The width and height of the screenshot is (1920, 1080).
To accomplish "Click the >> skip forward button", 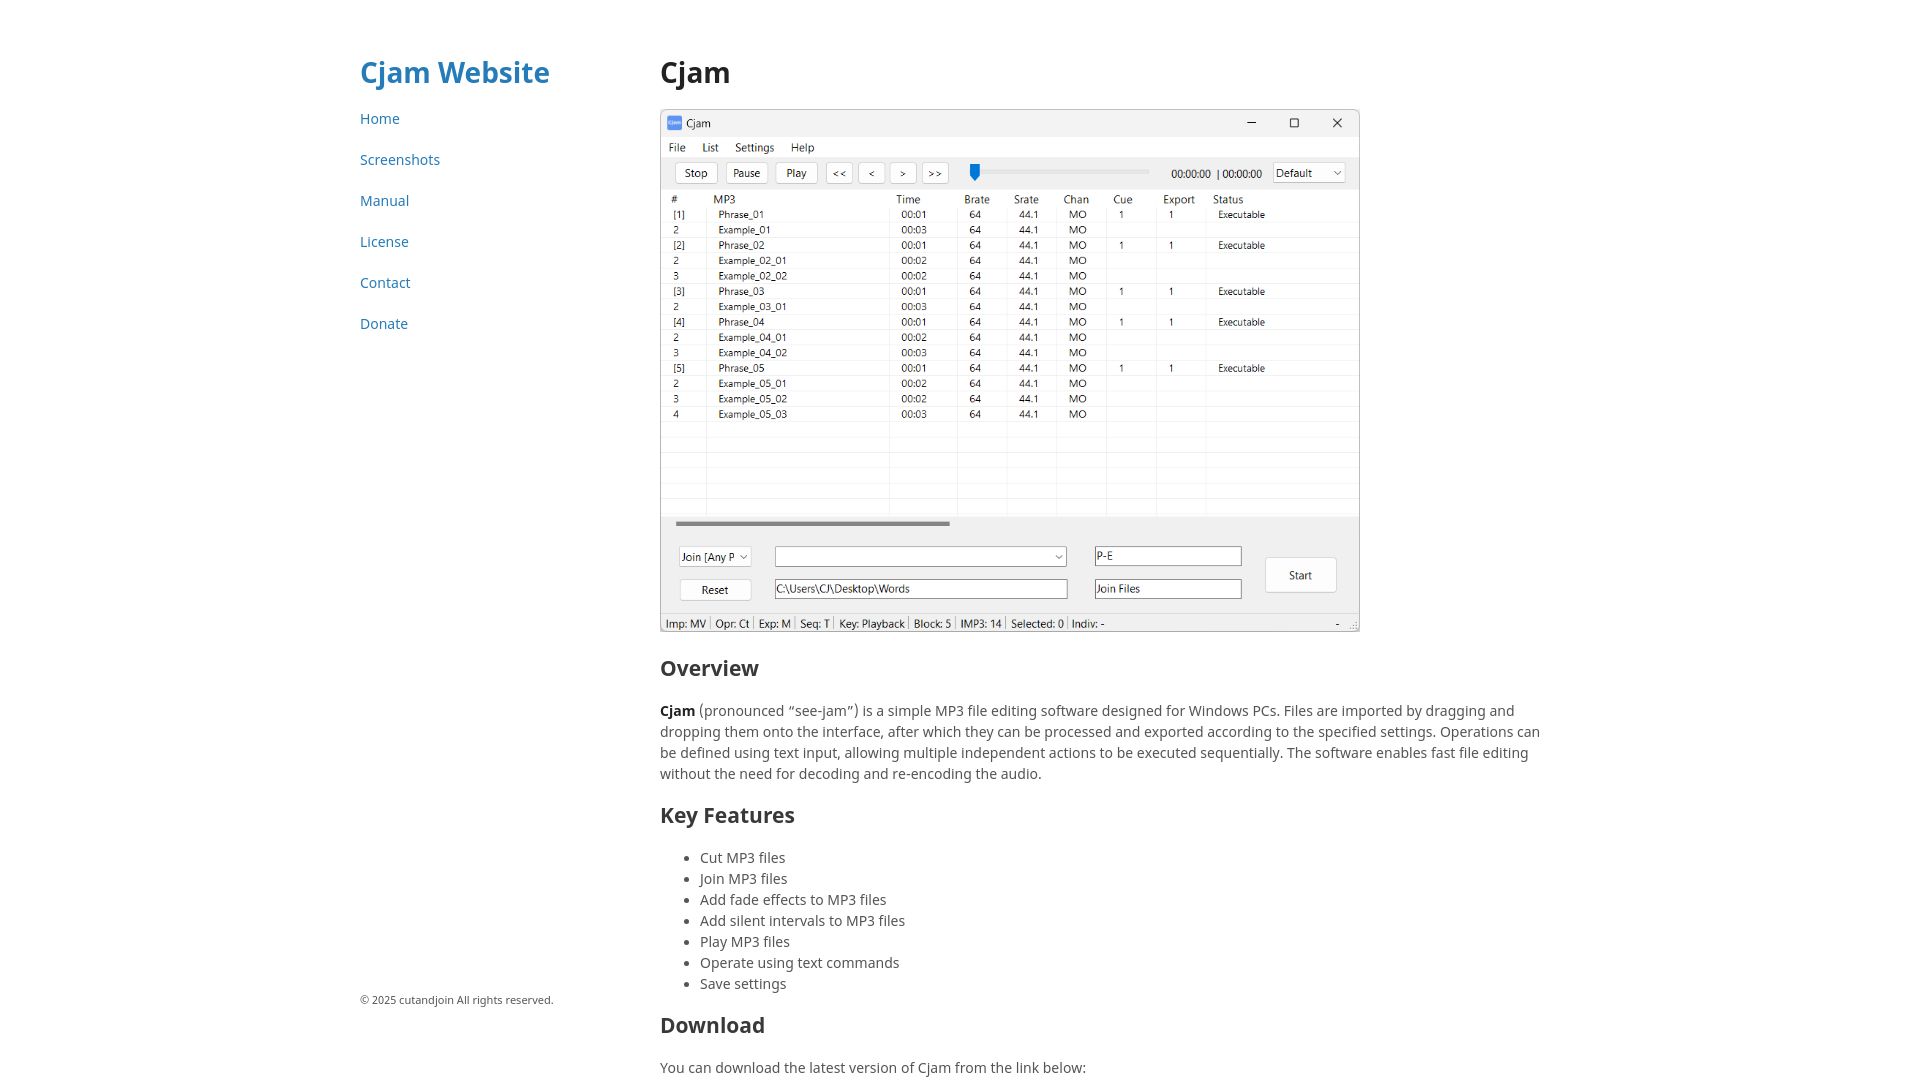I will (x=935, y=173).
